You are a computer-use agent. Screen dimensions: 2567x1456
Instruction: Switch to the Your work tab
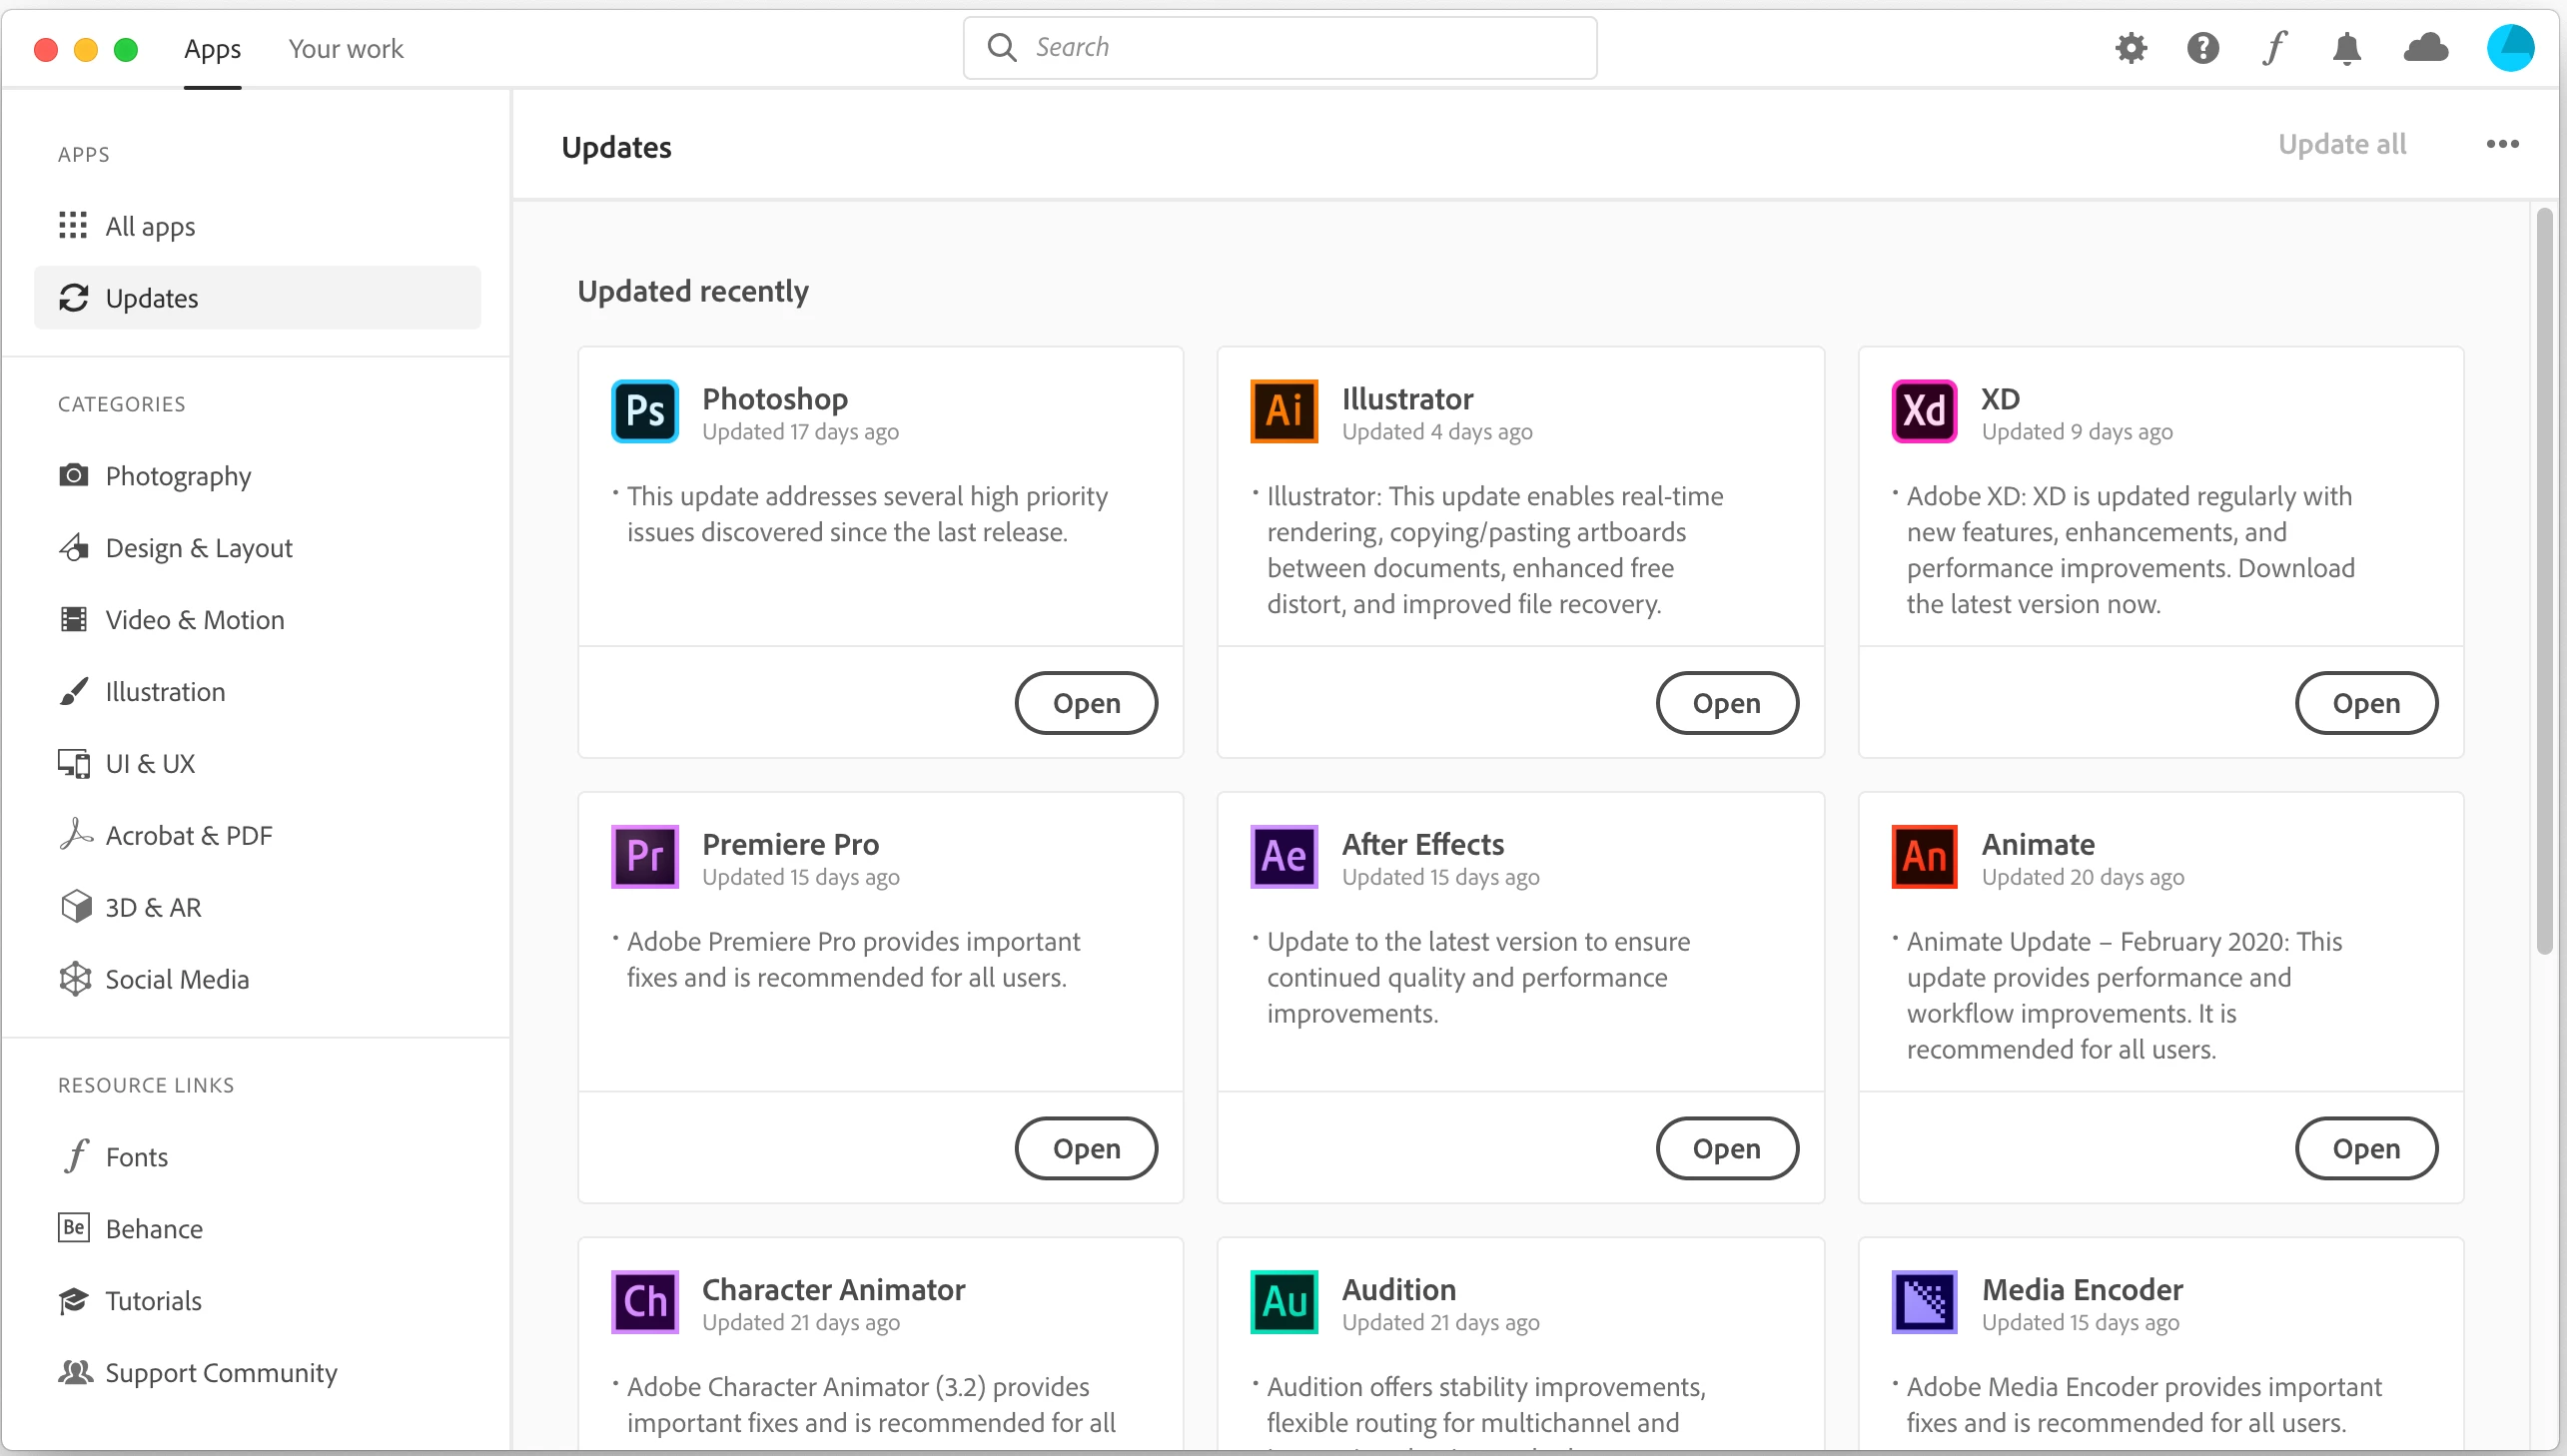tap(346, 48)
